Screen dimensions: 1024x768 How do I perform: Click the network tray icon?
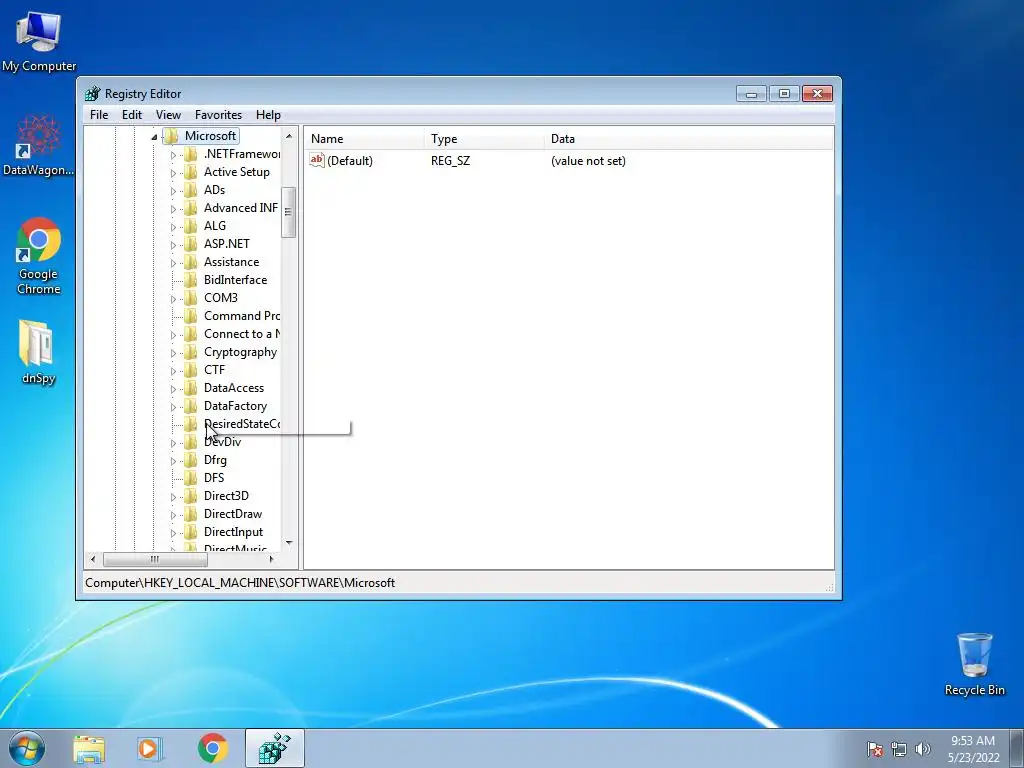pyautogui.click(x=899, y=749)
